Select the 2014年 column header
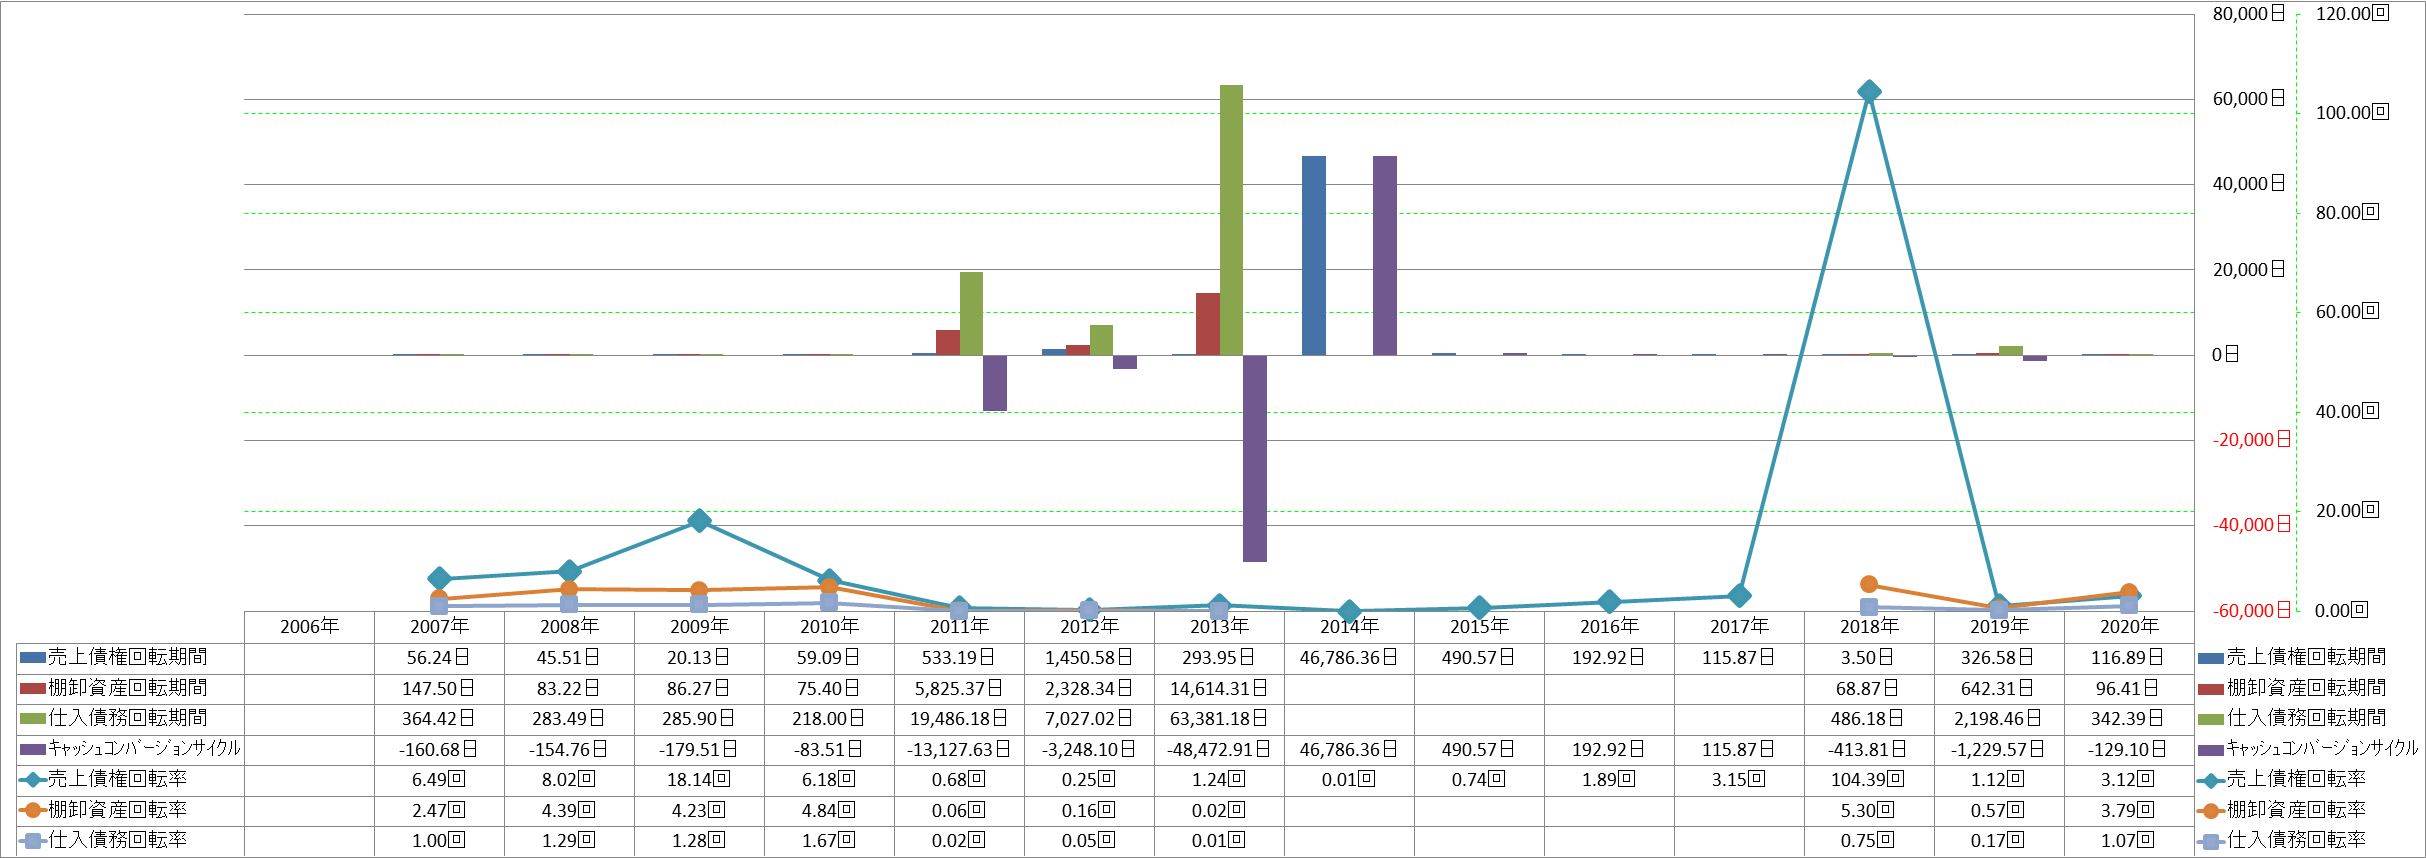 click(x=1349, y=627)
